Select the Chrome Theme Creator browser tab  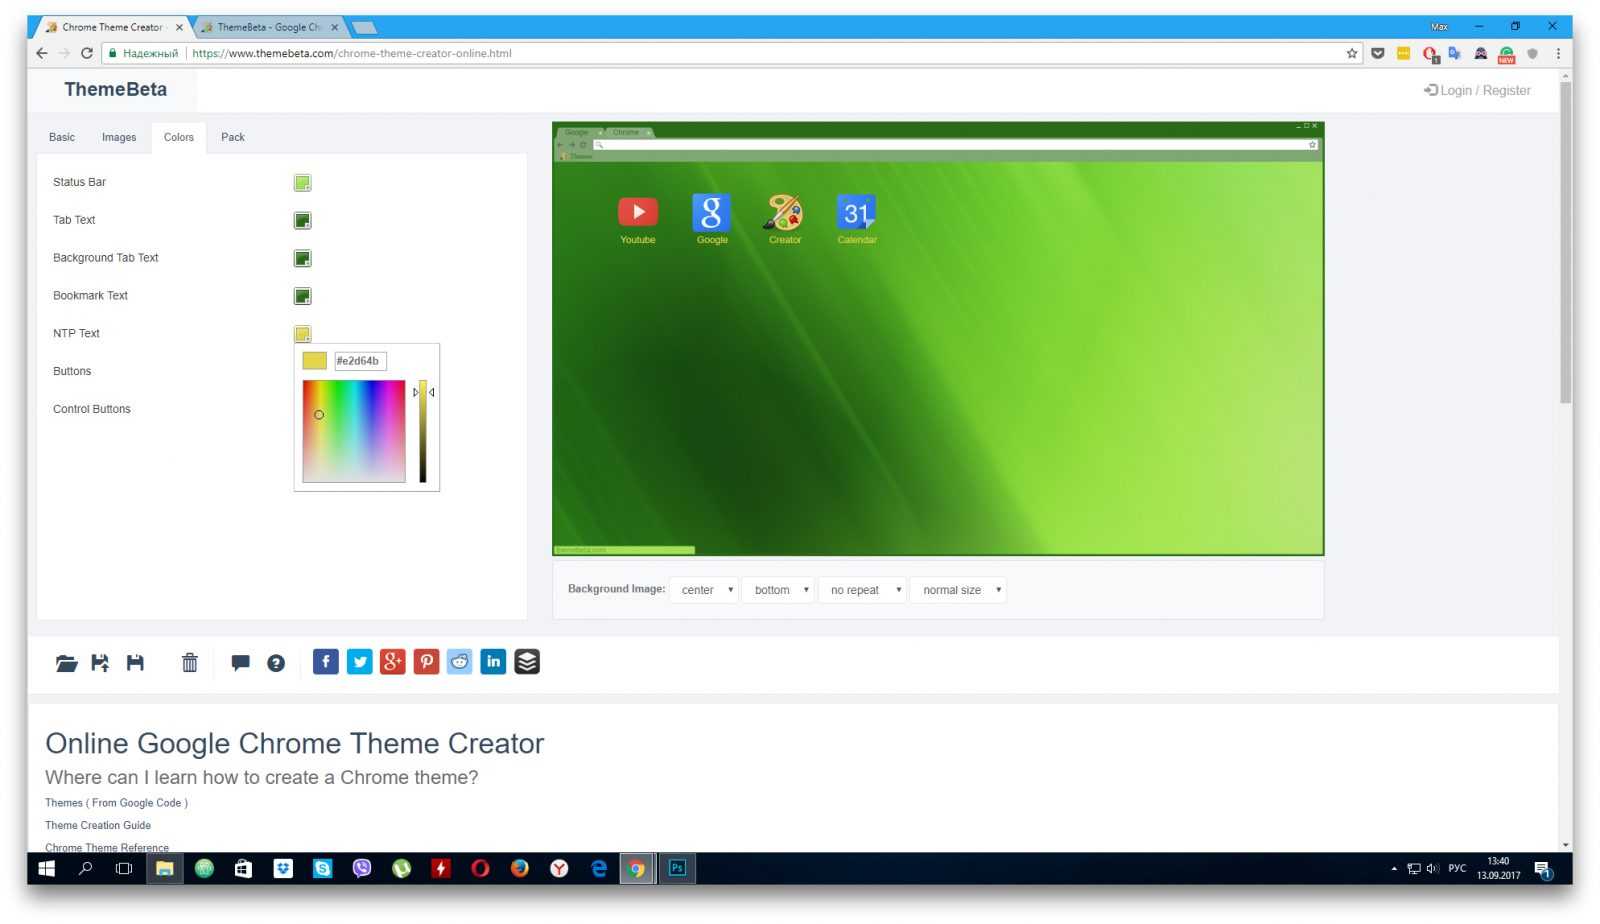(112, 27)
